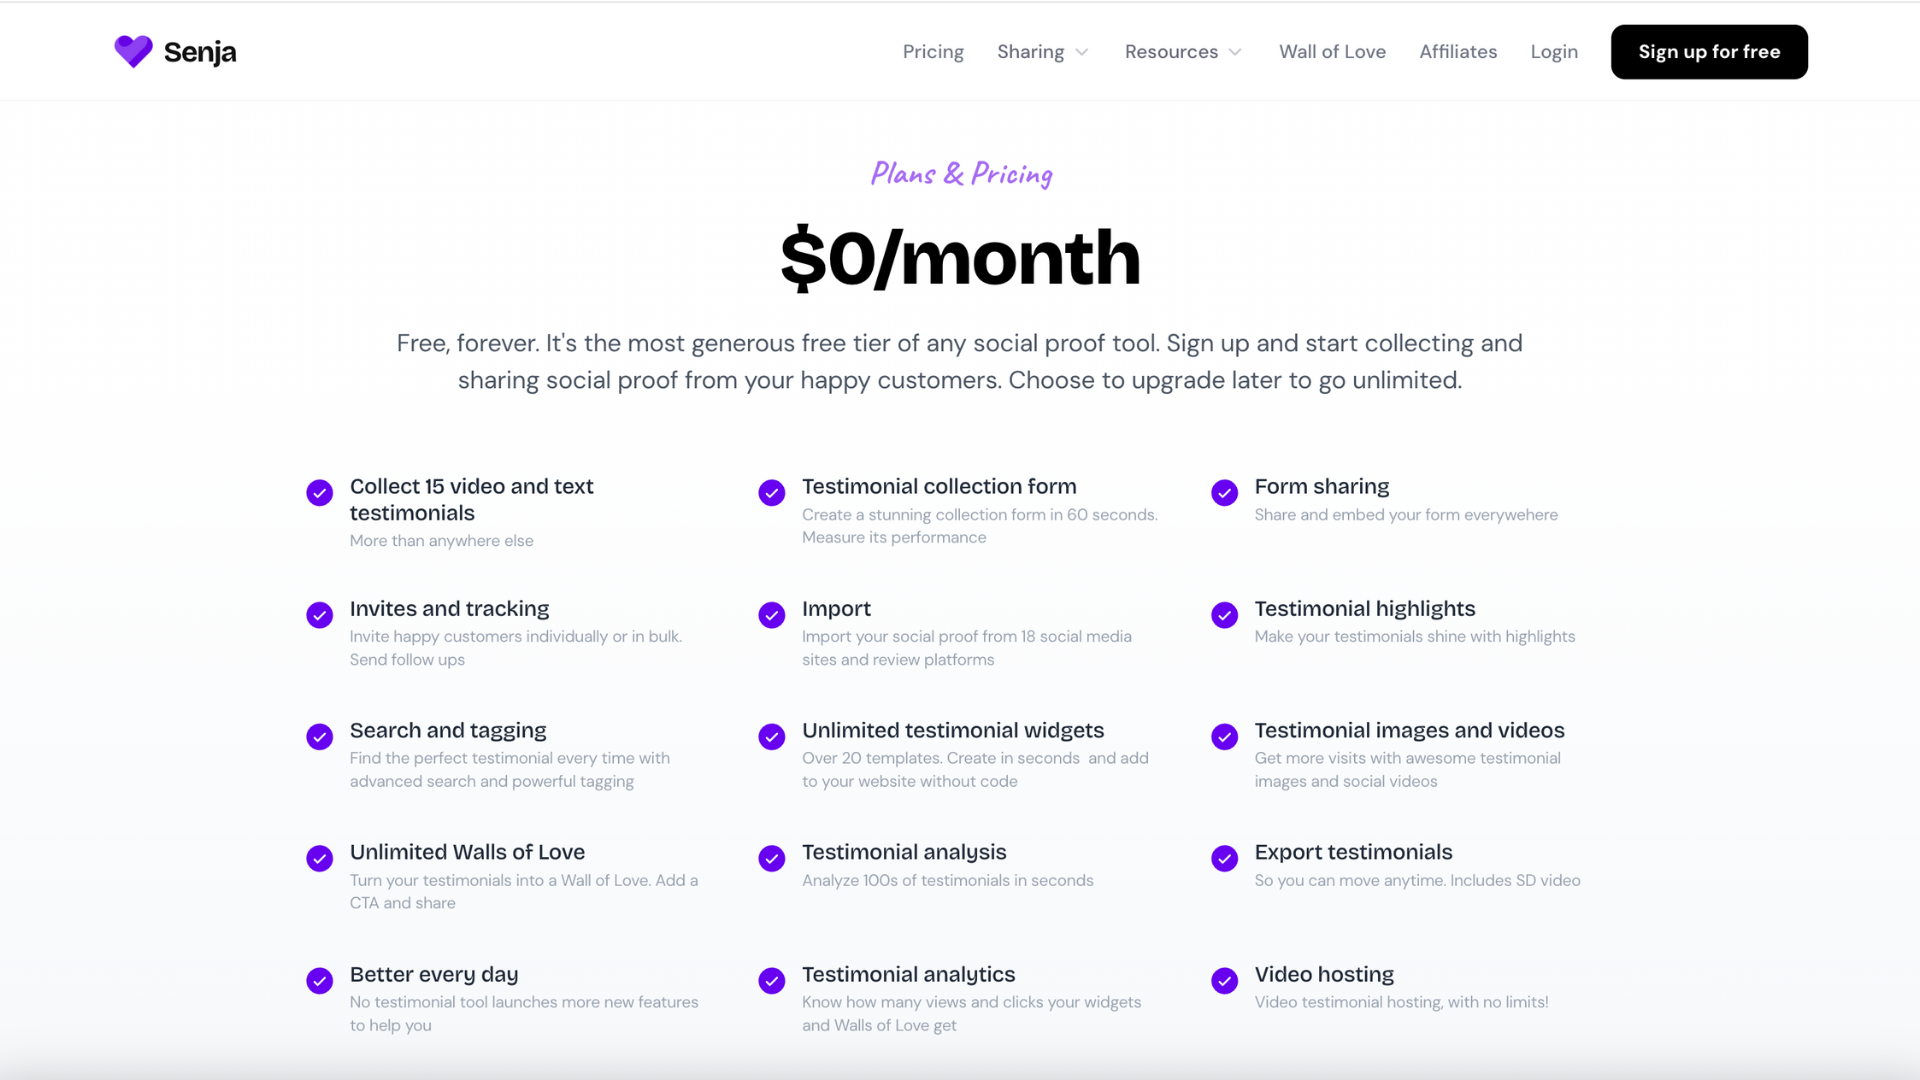This screenshot has height=1080, width=1920.
Task: Click checkmark beside Unlimited testimonial widgets
Action: point(772,737)
